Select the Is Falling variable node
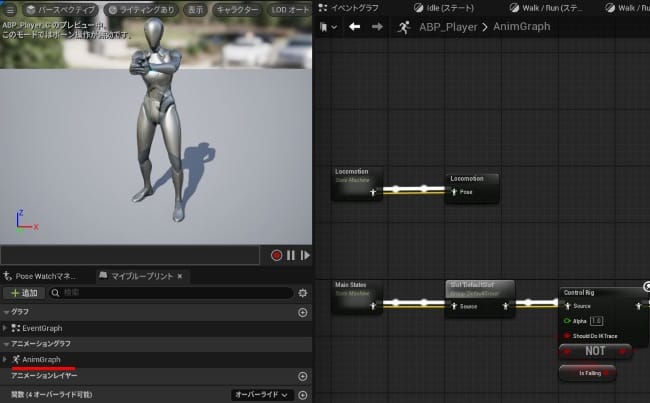This screenshot has height=403, width=650. (588, 373)
